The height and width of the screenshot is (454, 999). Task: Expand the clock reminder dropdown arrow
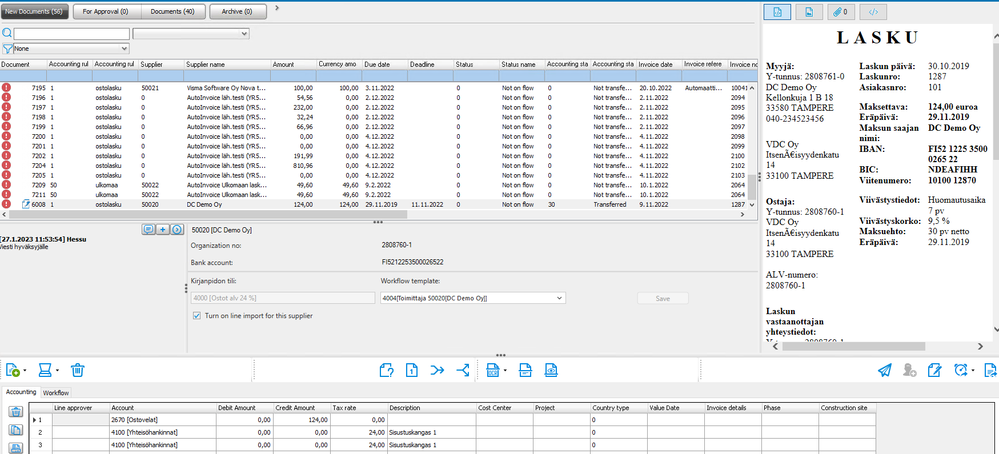[974, 371]
